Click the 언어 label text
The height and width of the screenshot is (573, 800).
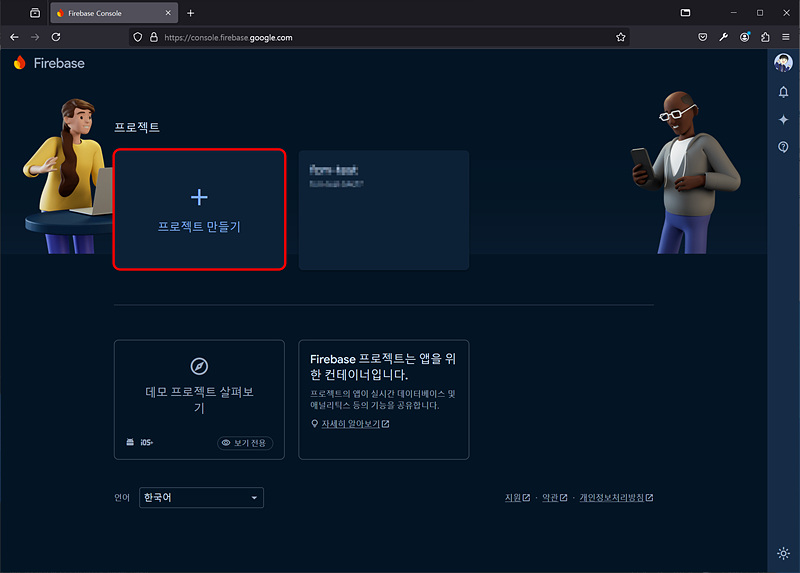122,497
